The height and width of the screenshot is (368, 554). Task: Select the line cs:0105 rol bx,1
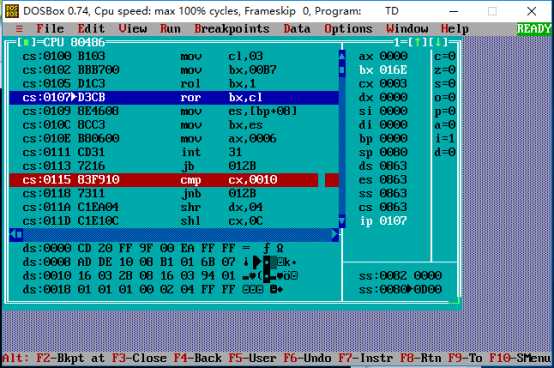tap(174, 83)
